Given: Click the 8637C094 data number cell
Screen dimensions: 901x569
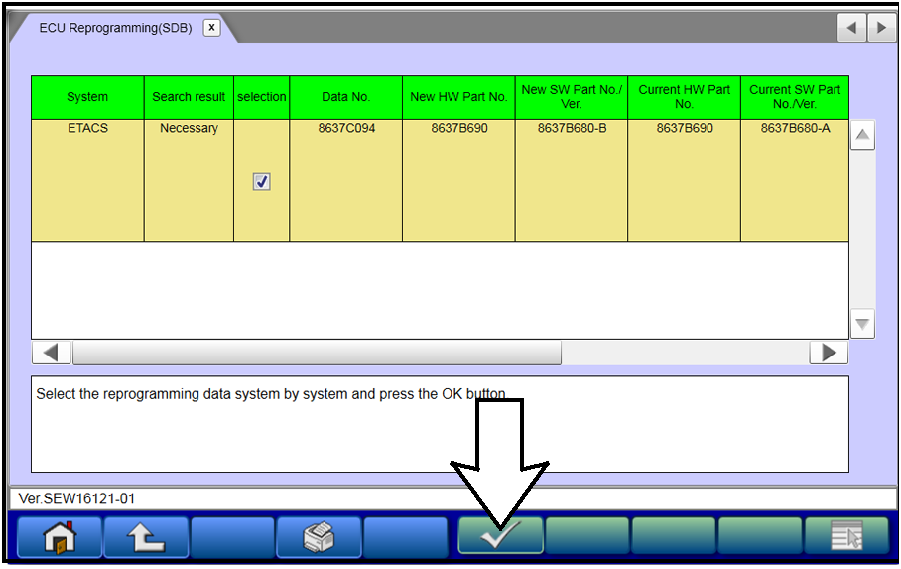Looking at the screenshot, I should (346, 129).
